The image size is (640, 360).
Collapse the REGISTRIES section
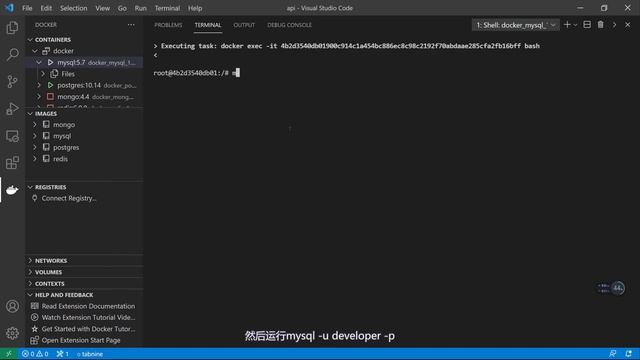point(30,187)
